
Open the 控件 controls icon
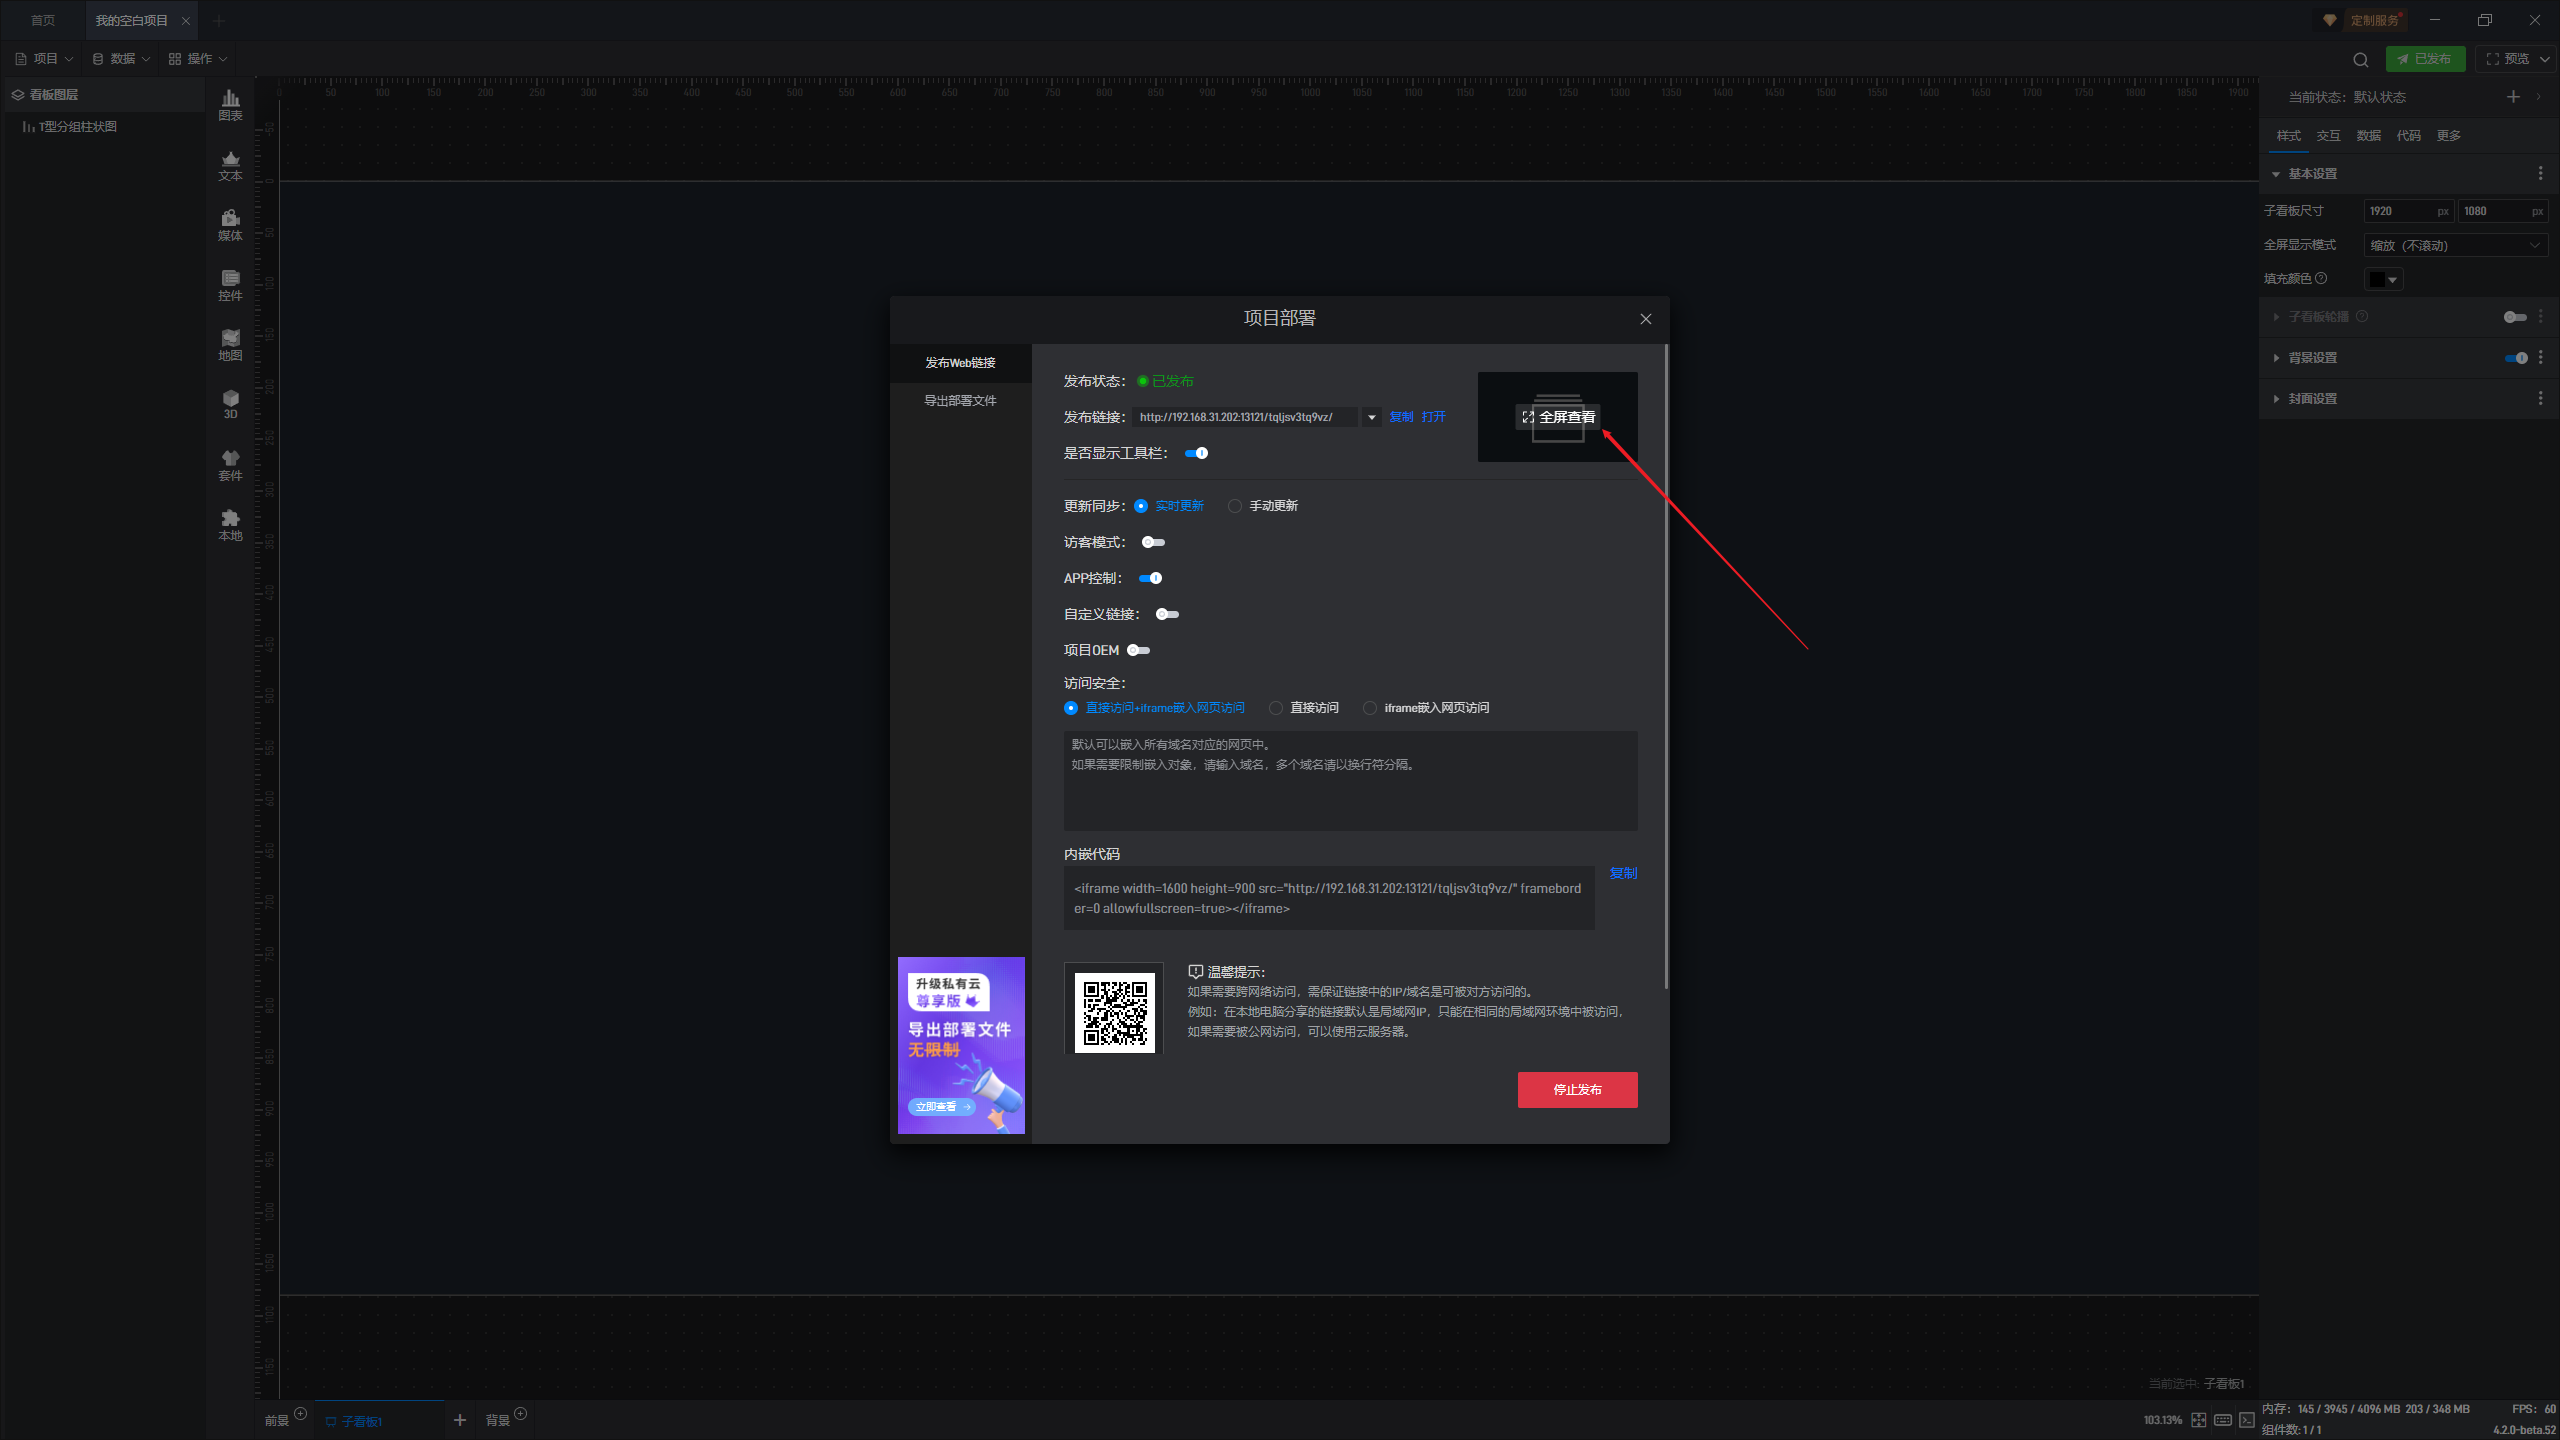[x=230, y=285]
